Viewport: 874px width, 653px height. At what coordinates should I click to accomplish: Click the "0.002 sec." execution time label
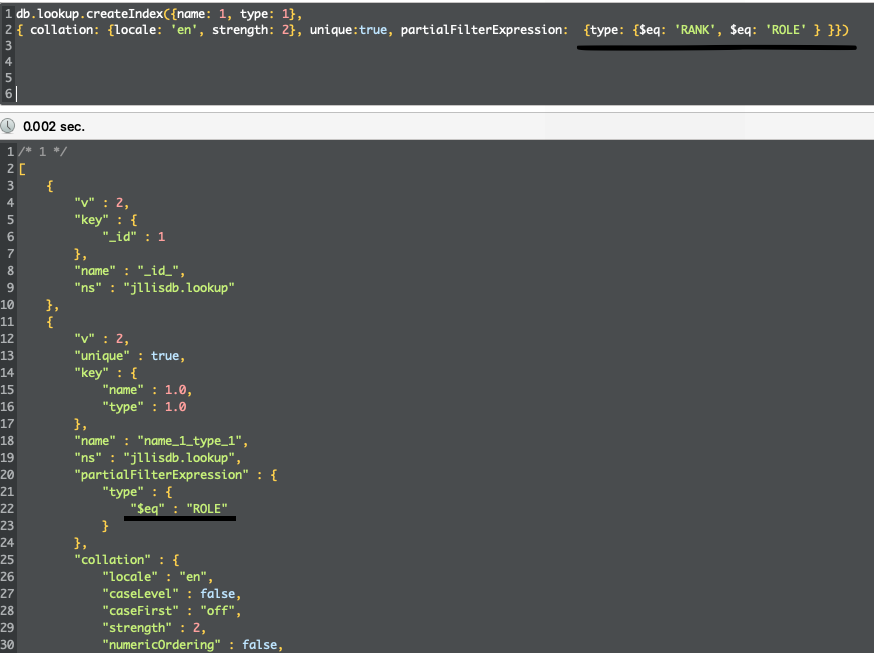(54, 127)
